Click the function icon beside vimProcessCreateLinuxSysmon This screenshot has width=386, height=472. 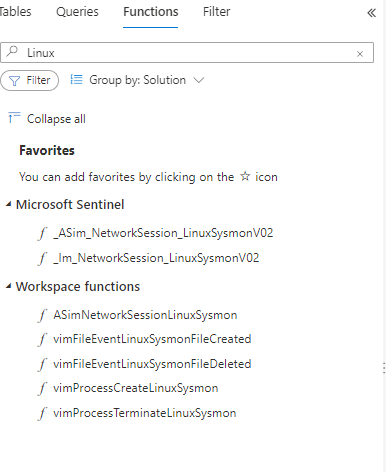pos(42,388)
